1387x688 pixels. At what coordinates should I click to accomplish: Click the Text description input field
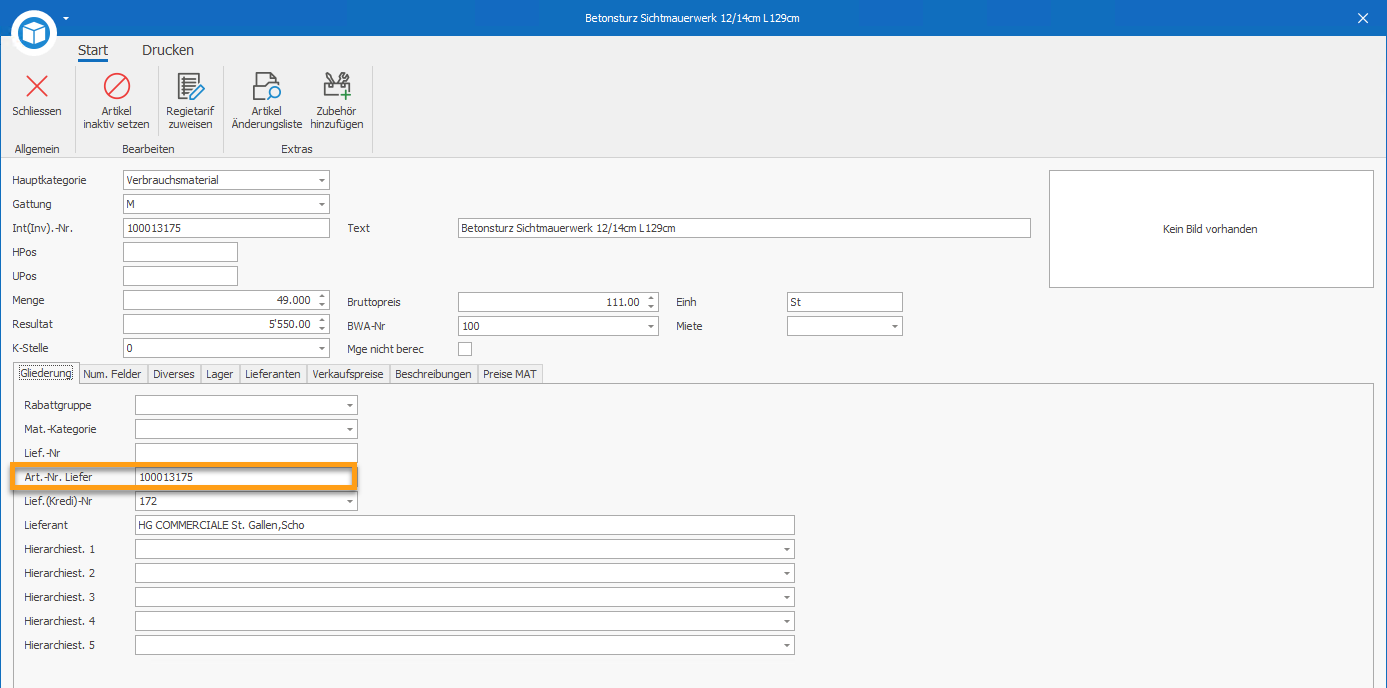tap(744, 228)
